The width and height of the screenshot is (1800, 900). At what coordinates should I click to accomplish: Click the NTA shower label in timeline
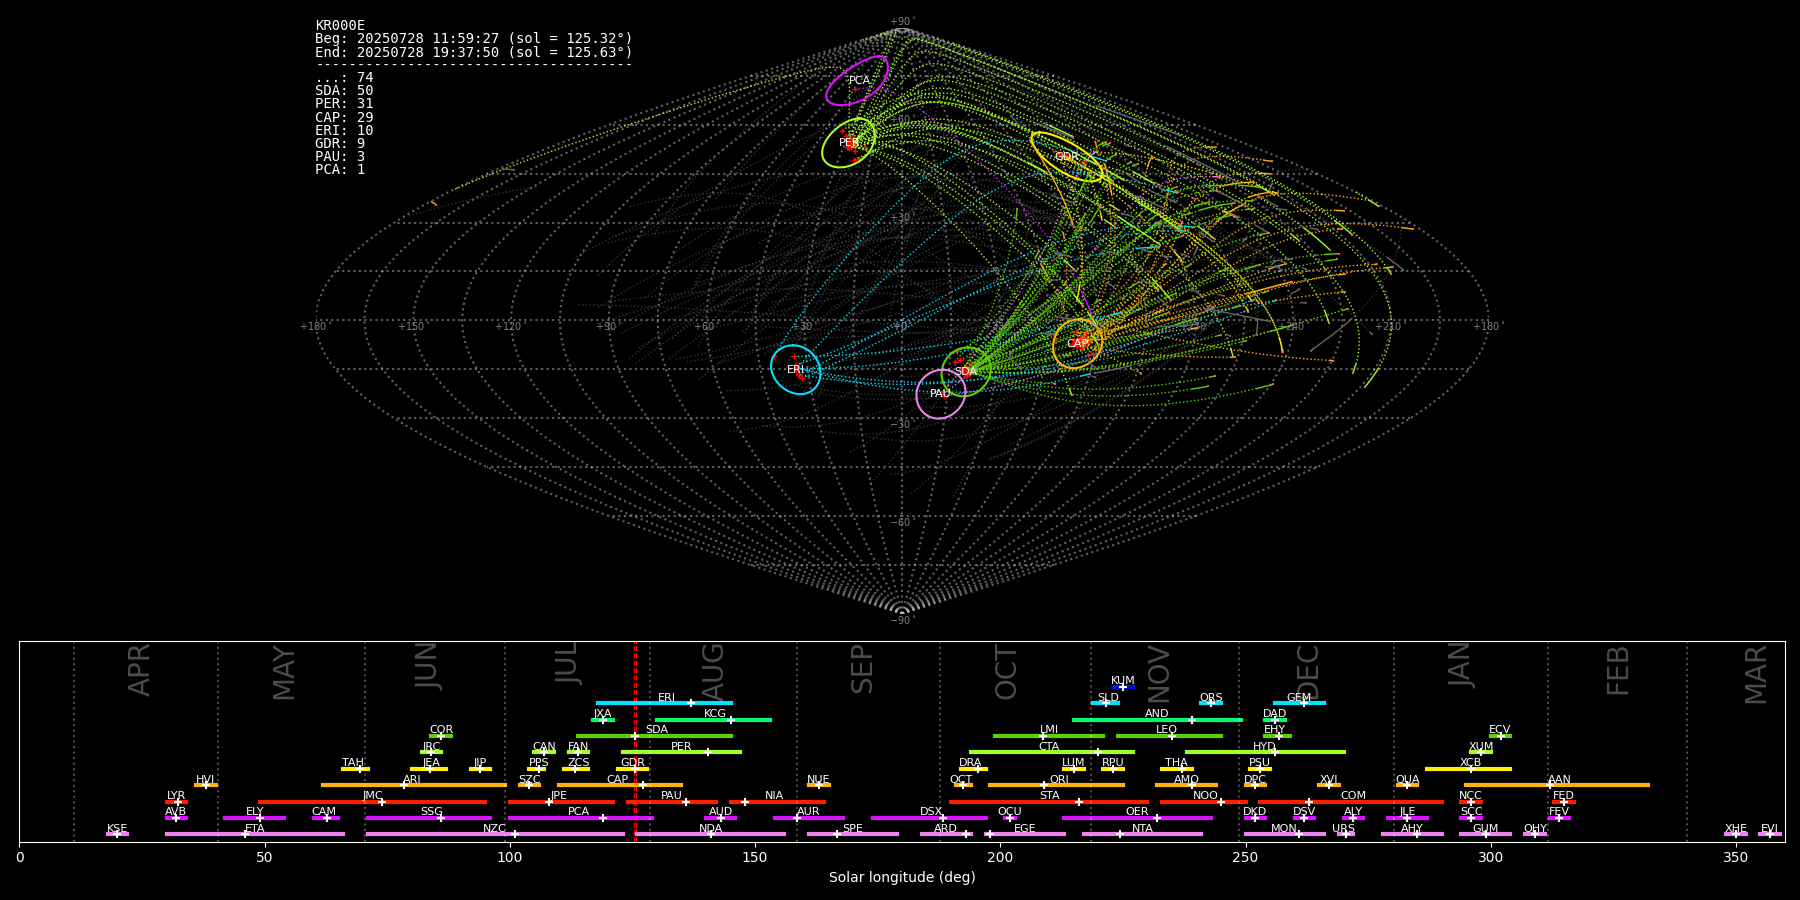1142,829
